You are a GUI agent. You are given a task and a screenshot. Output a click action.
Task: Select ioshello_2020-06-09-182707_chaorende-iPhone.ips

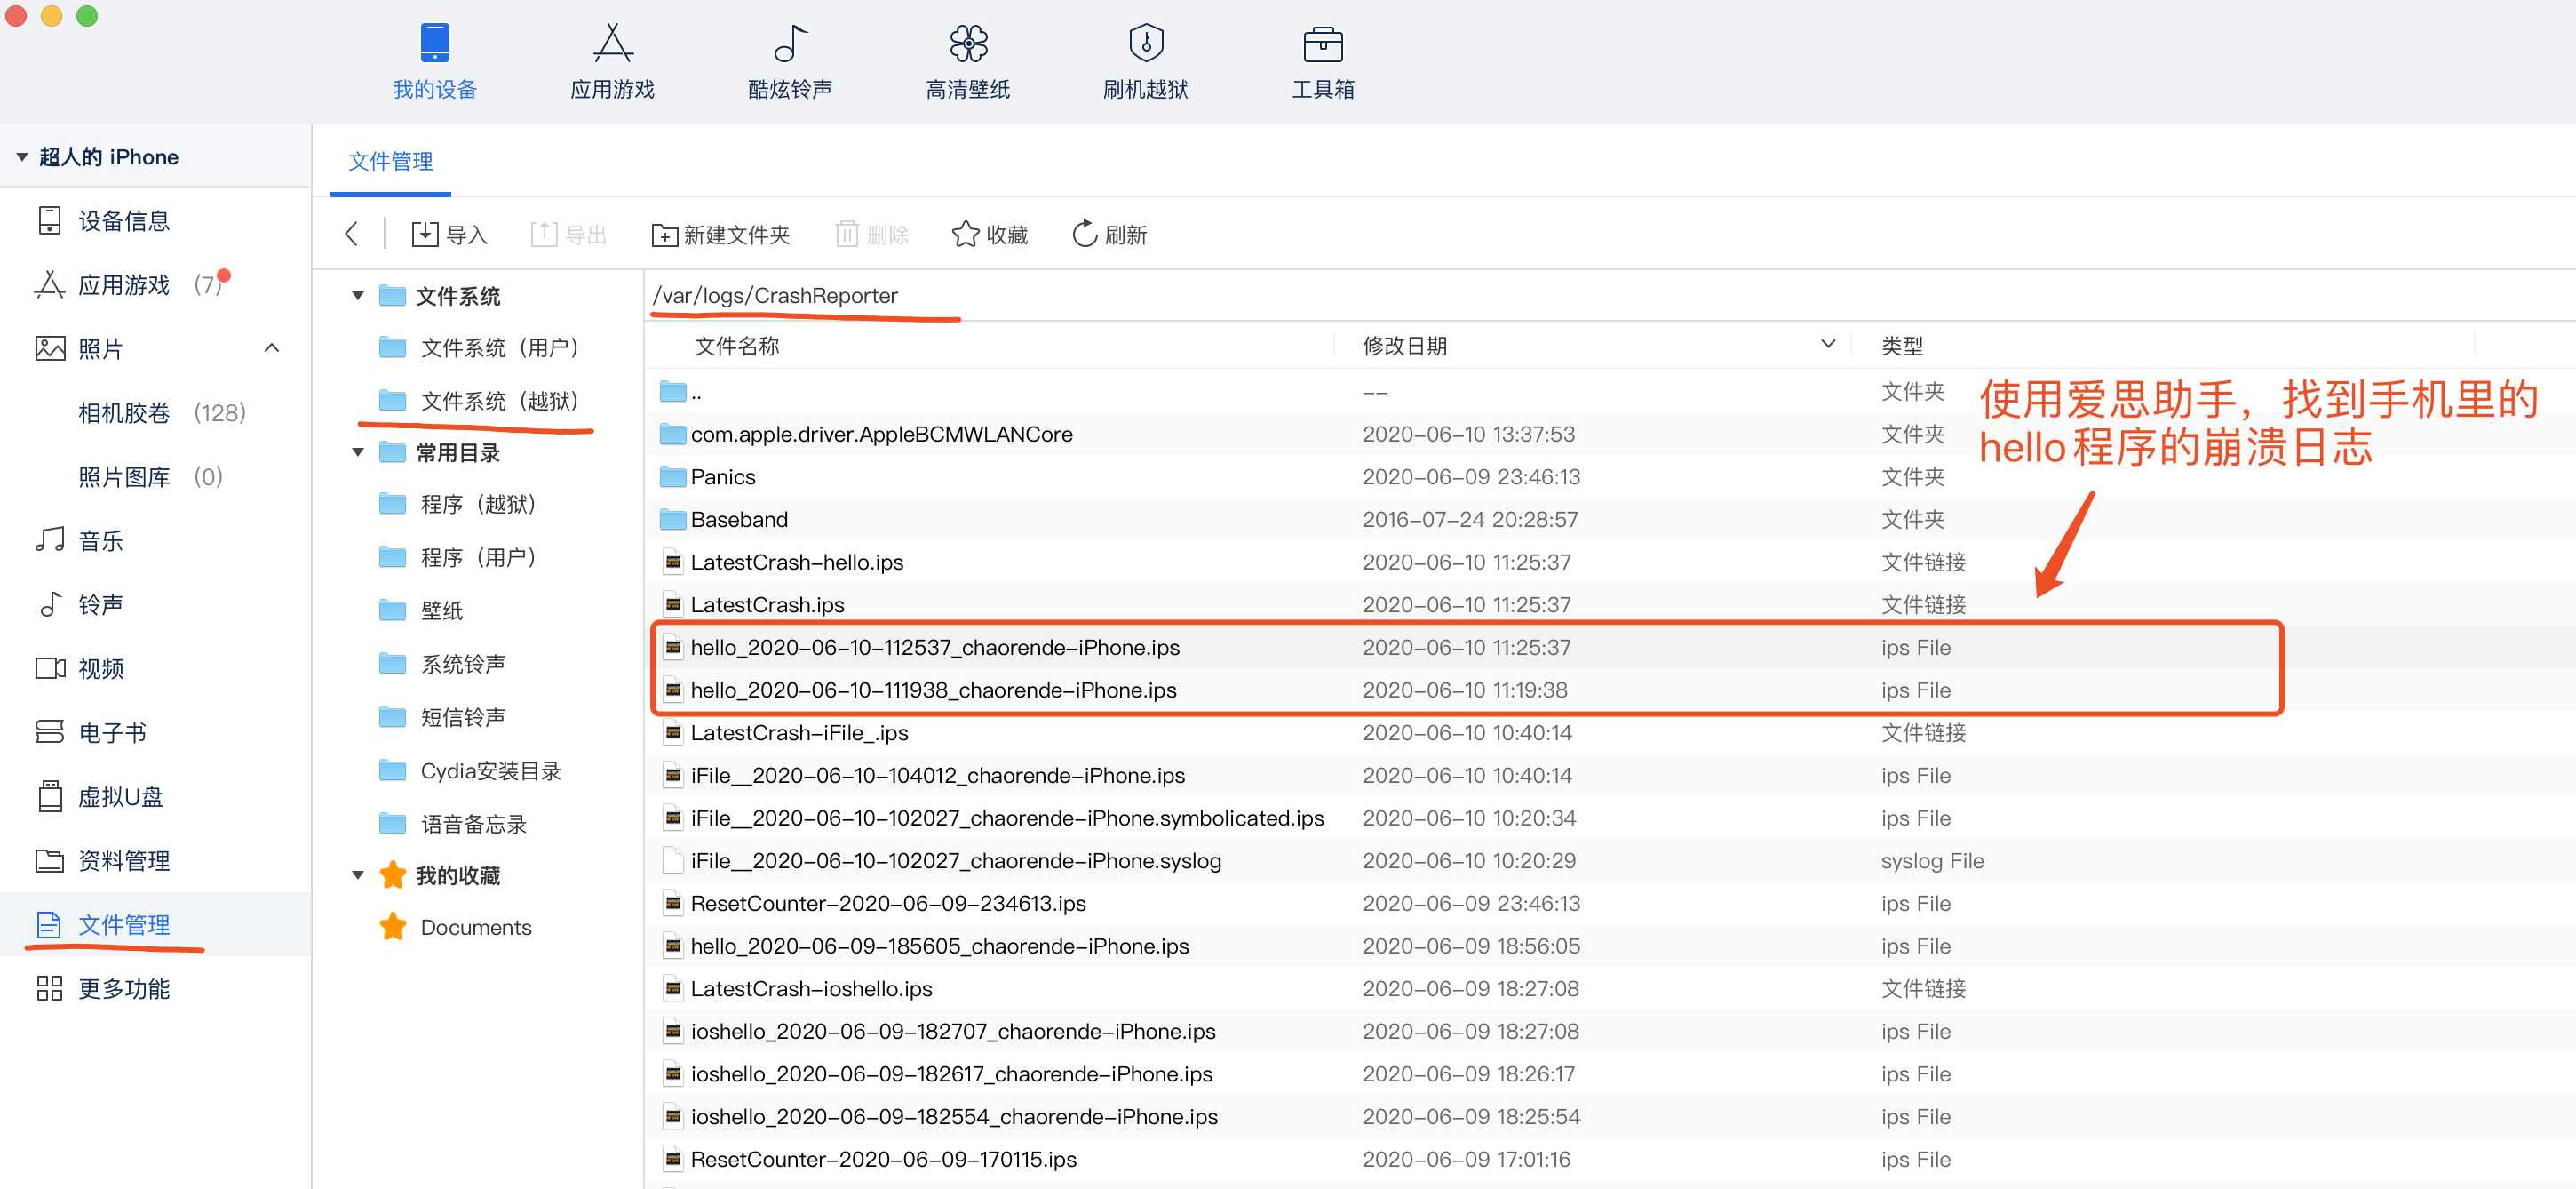click(1610, 1032)
